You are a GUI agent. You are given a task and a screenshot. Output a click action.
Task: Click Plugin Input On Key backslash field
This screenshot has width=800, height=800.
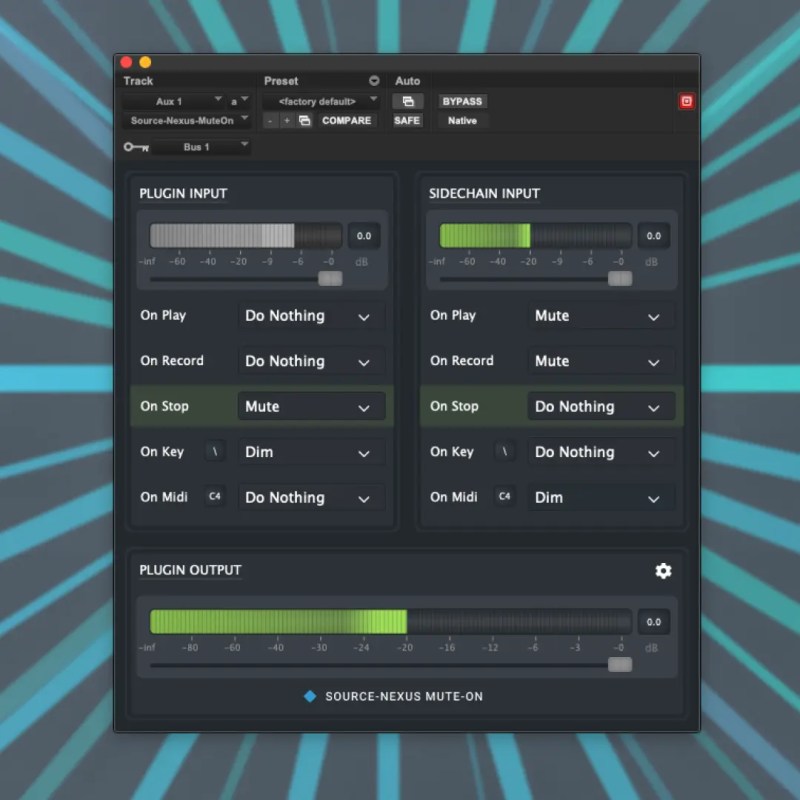(215, 452)
